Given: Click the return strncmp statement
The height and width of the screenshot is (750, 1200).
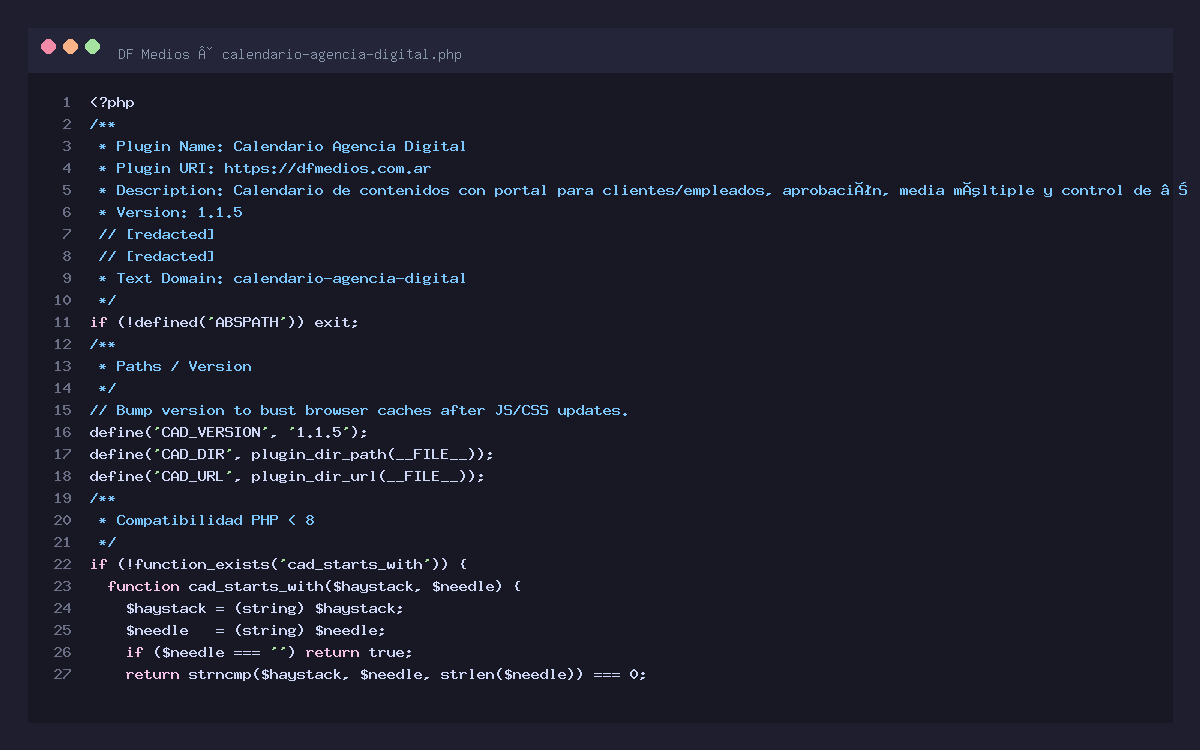Looking at the screenshot, I should pyautogui.click(x=386, y=674).
